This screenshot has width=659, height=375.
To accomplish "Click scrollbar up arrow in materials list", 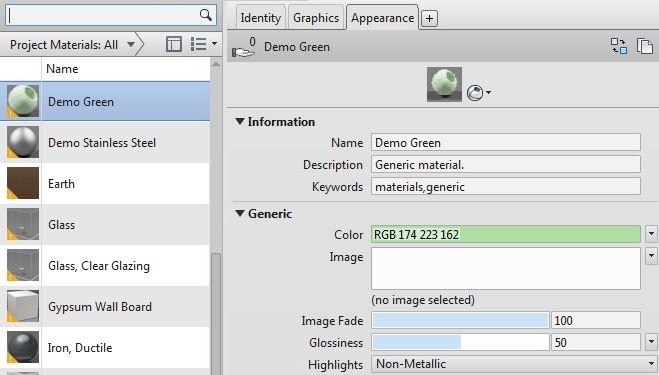I will (216, 64).
